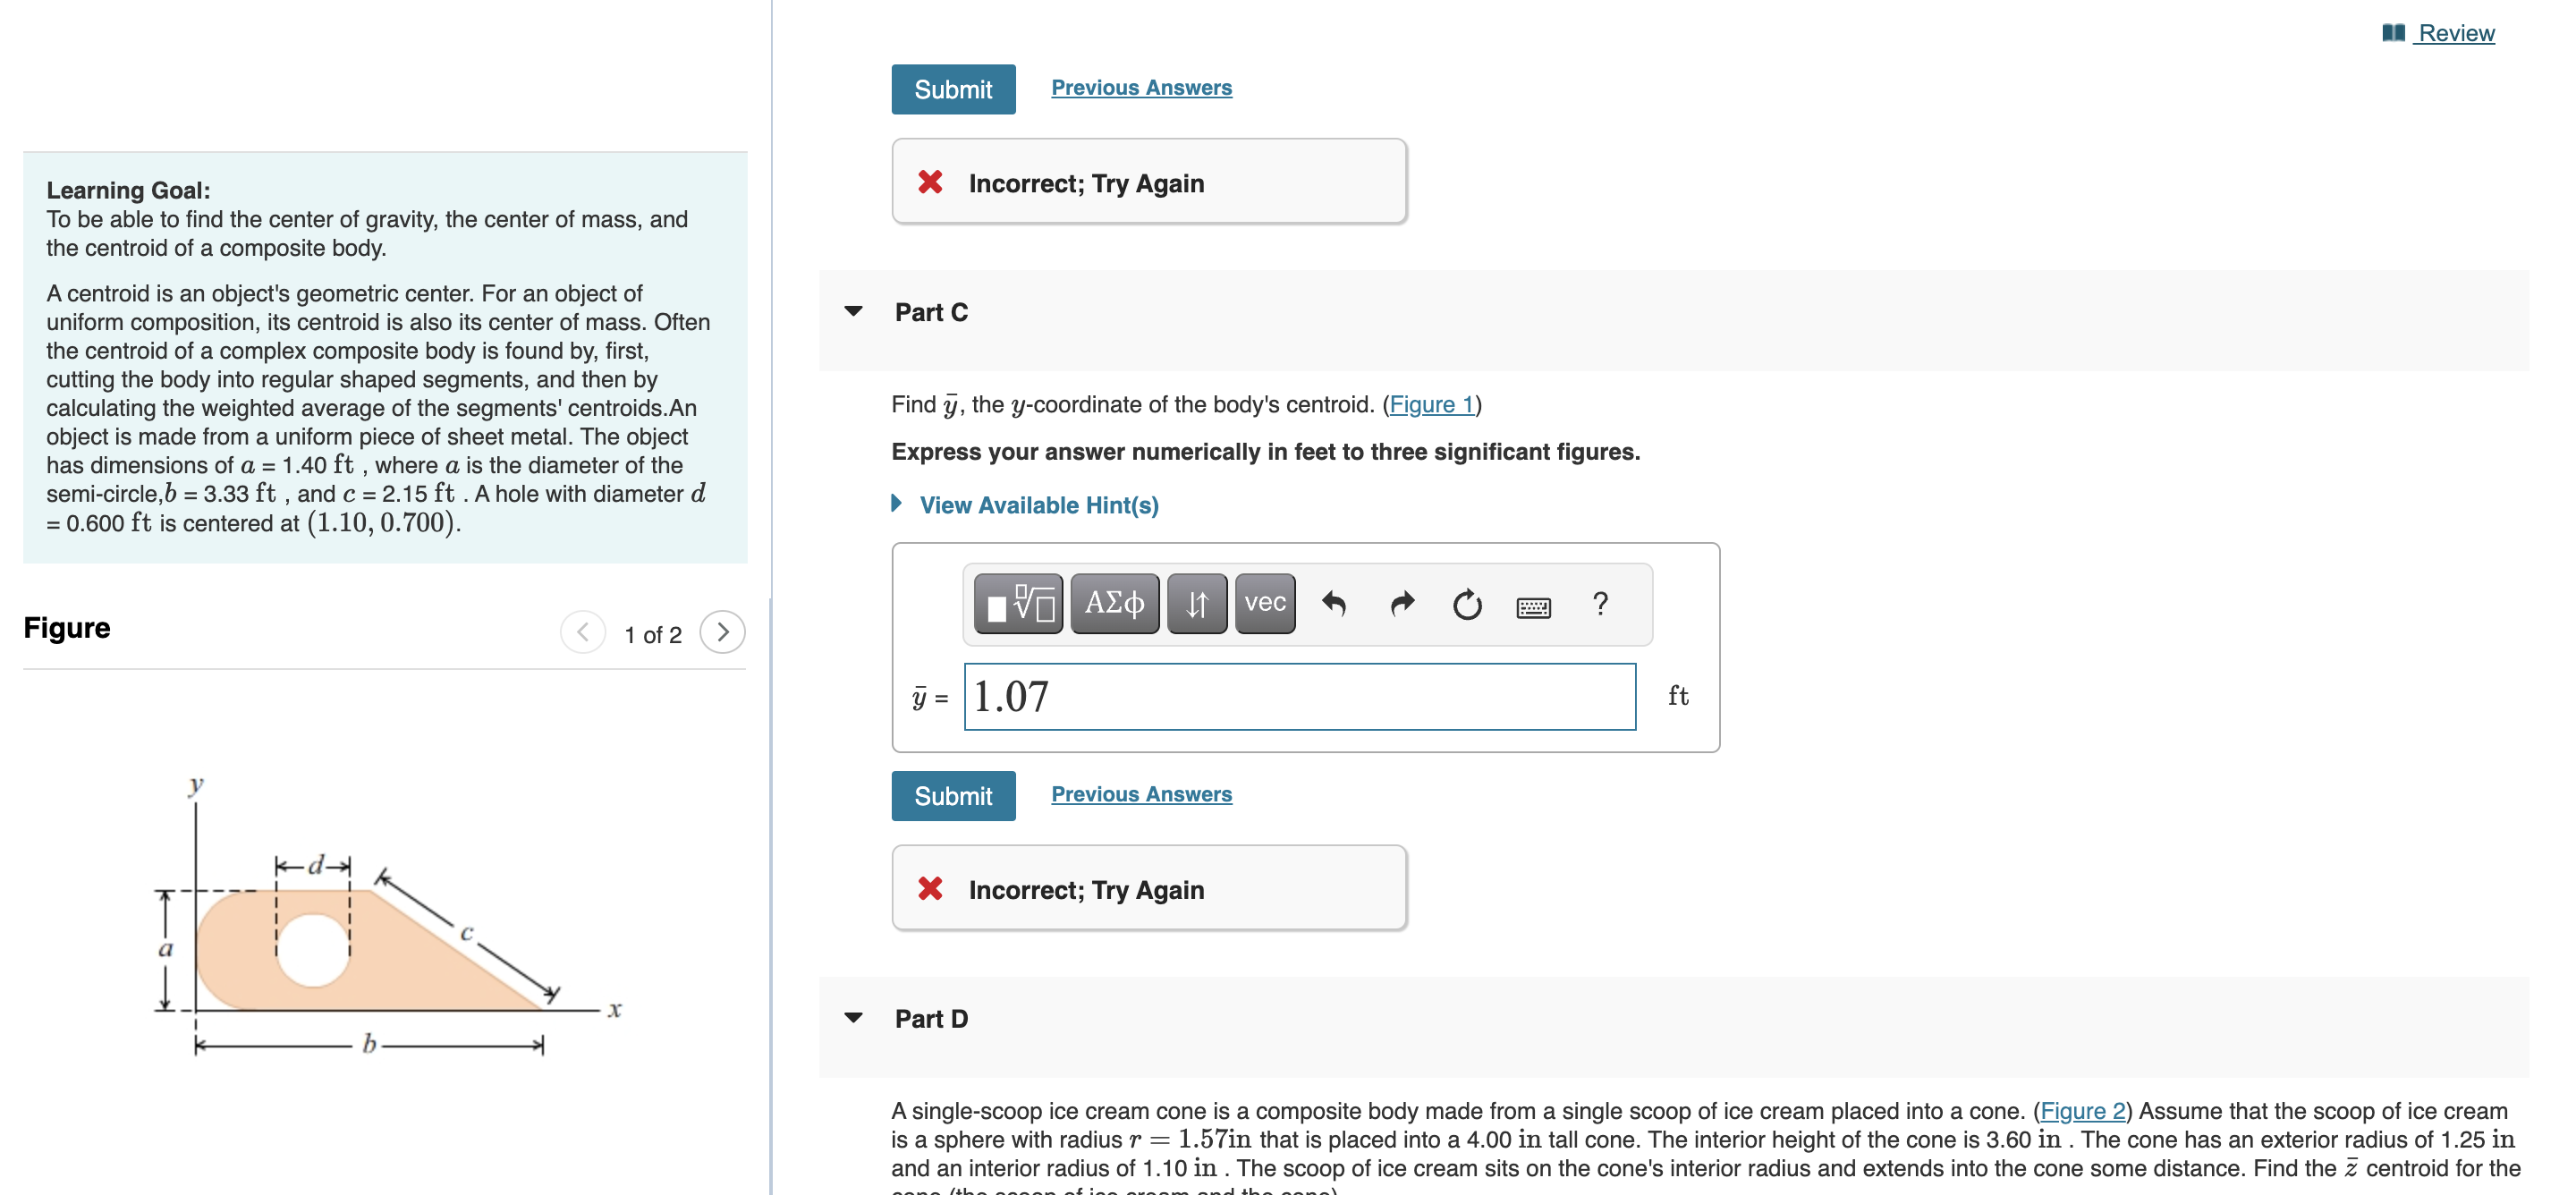This screenshot has height=1195, width=2576.
Task: Click the undo arrow in the answer toolbar
Action: click(x=1335, y=603)
